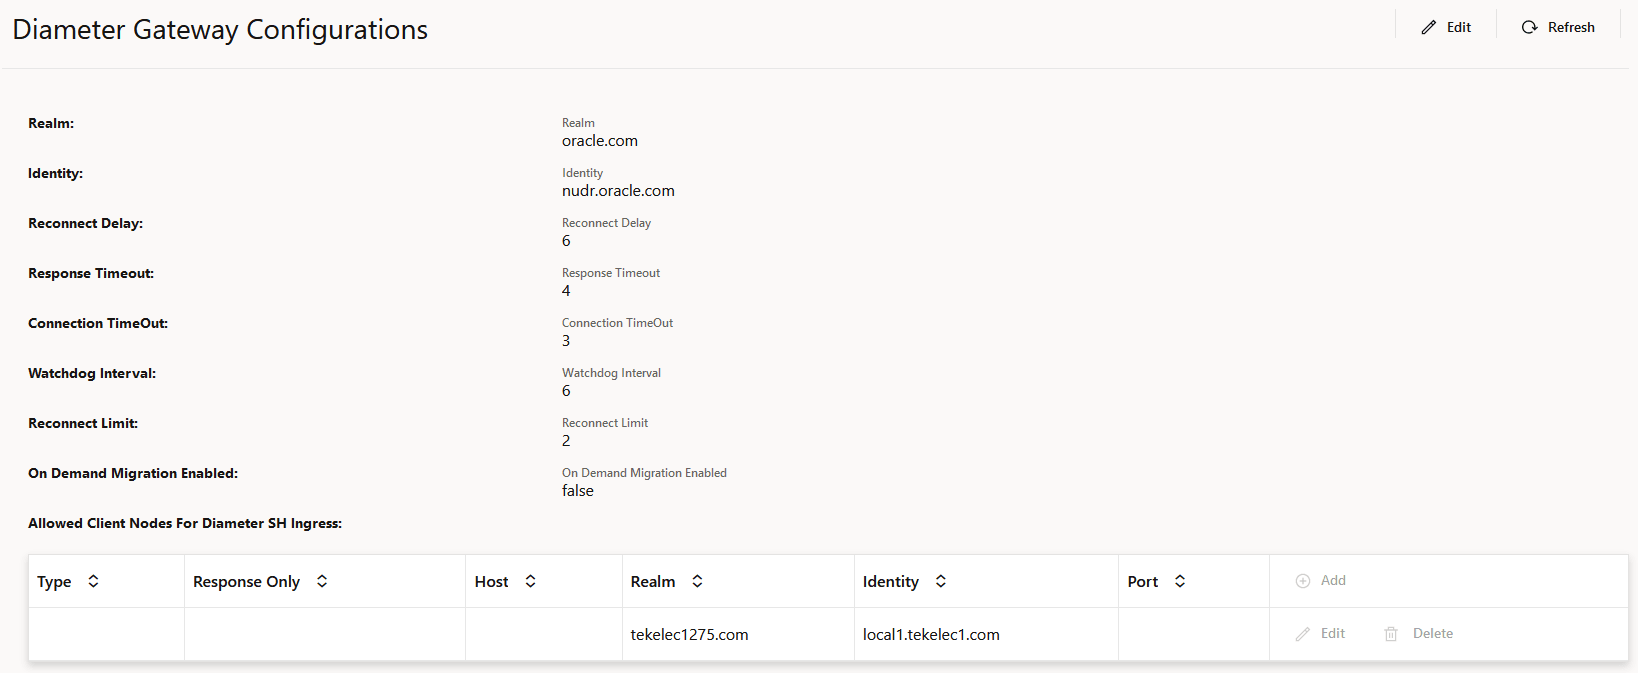Sort table by Response Only arrows
This screenshot has height=673, width=1638.
click(322, 581)
